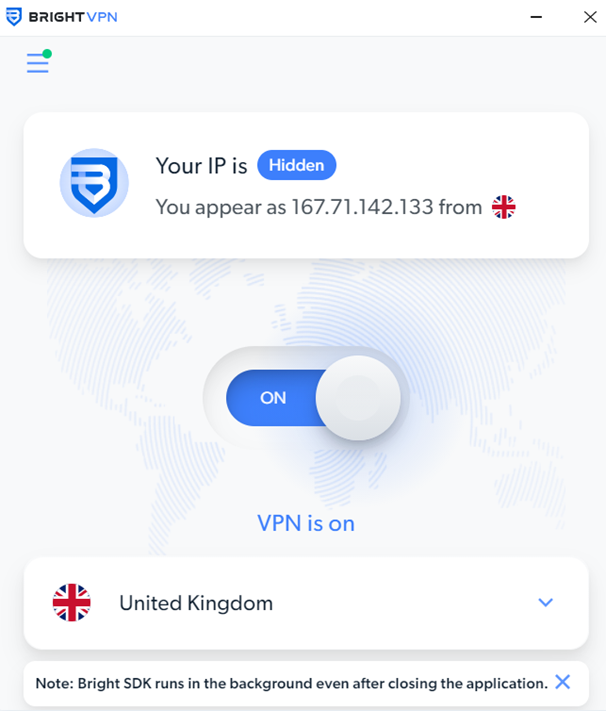Screen dimensions: 606x711
Task: Close the Bright VPN window
Action: [x=590, y=17]
